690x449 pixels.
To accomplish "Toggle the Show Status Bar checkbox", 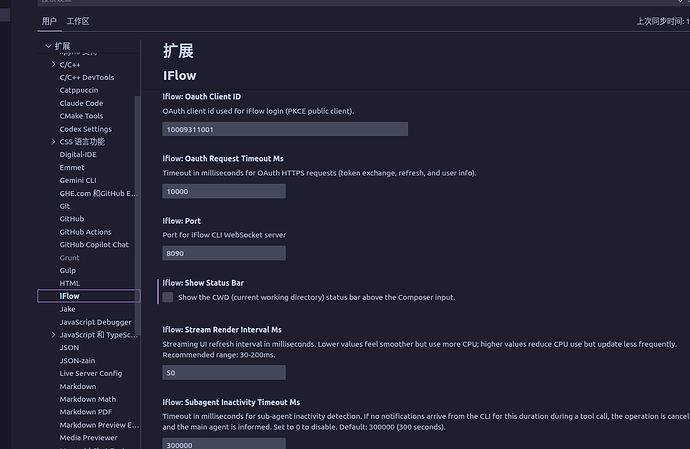I will pos(168,297).
